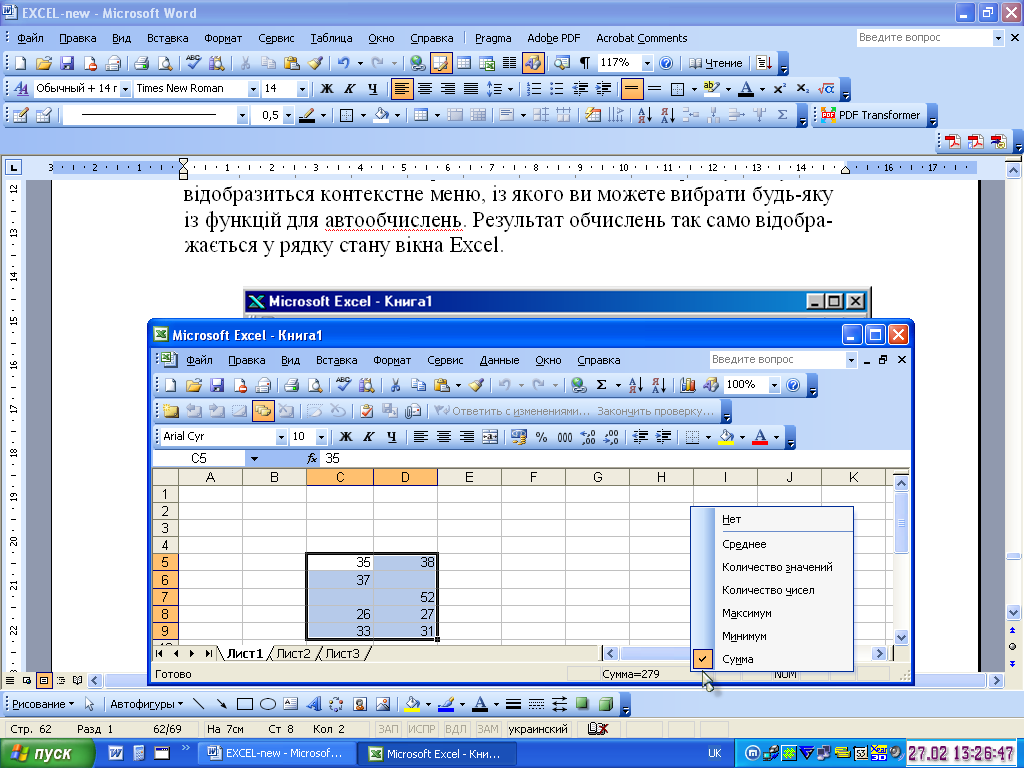Toggle center alignment in Word toolbar
The width and height of the screenshot is (1024, 768).
click(424, 89)
